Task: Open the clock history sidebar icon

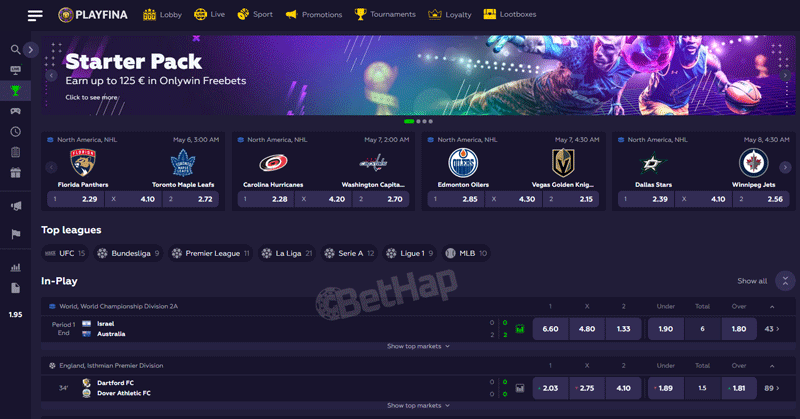Action: pos(15,132)
